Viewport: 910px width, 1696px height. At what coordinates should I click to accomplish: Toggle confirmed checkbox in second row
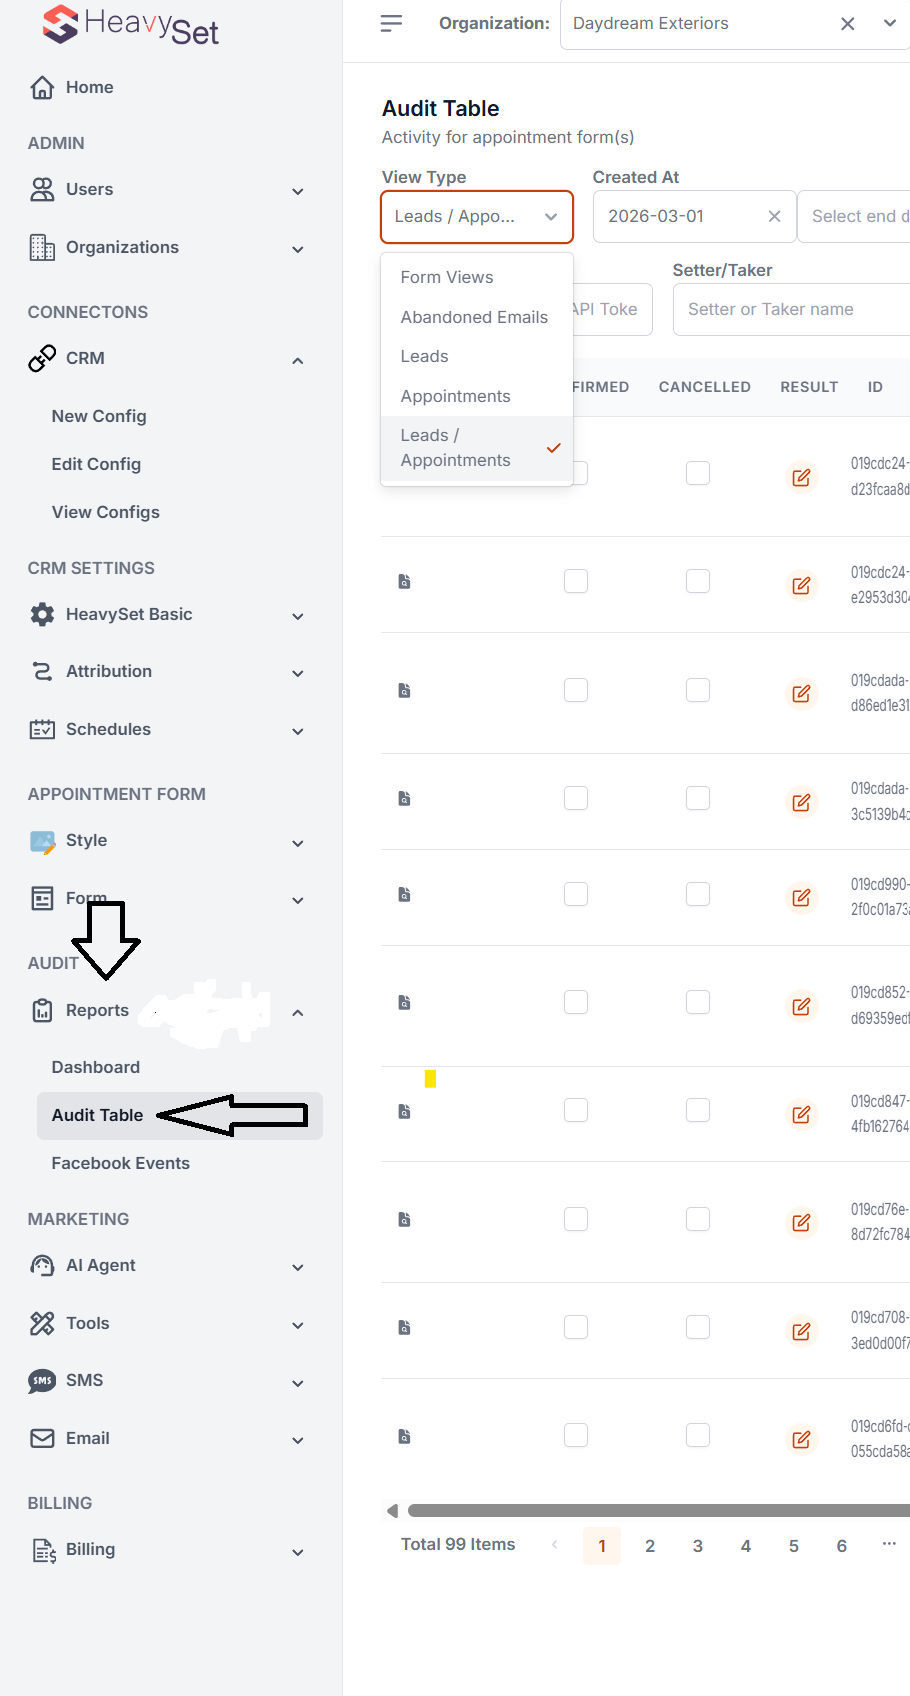click(576, 581)
